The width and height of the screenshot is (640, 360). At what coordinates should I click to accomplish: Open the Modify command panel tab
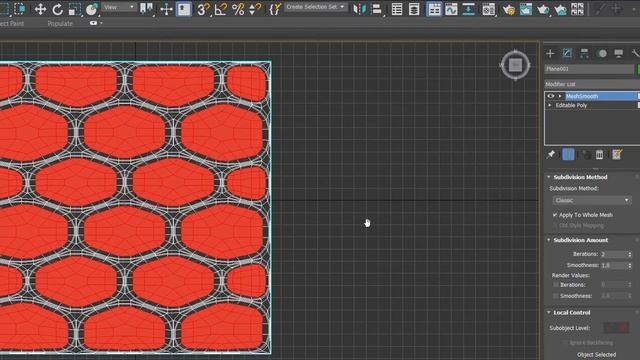(x=567, y=53)
